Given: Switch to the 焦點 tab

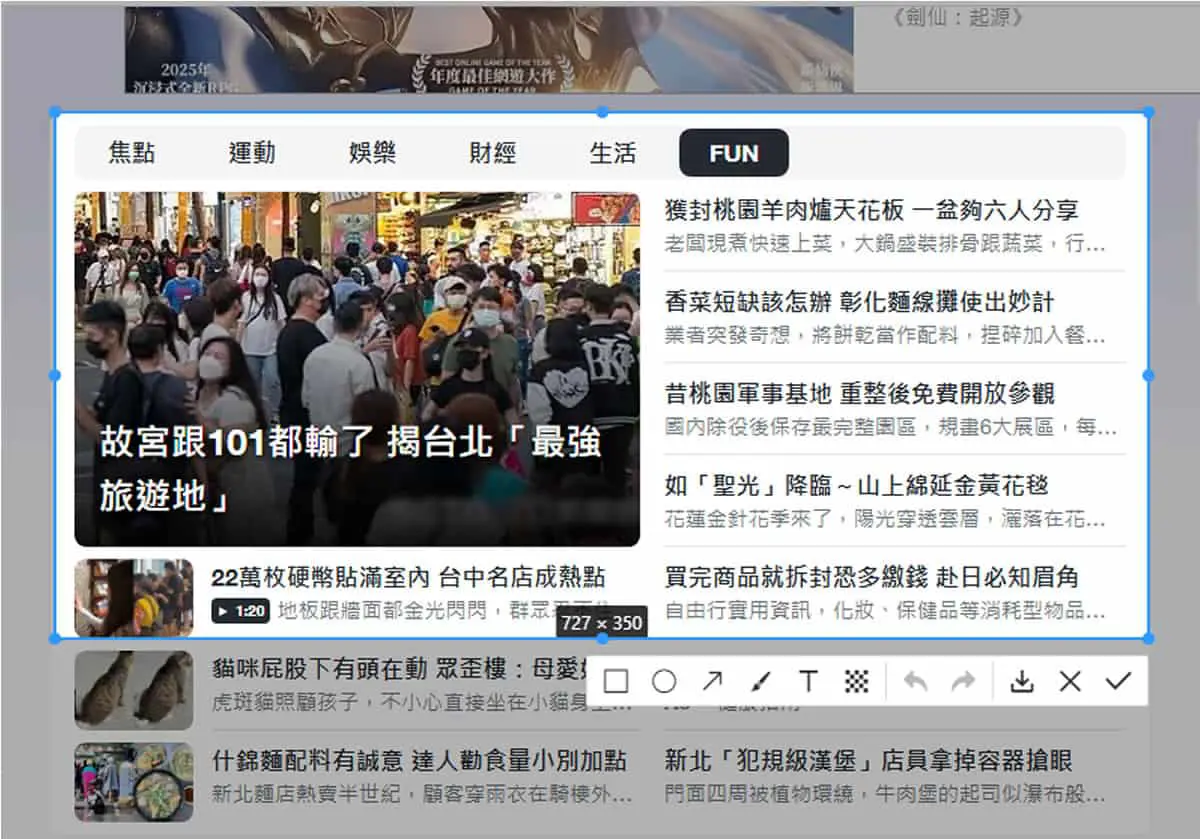Looking at the screenshot, I should tap(132, 153).
